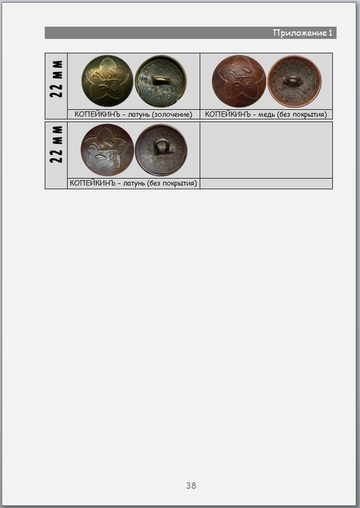The image size is (360, 508).
Task: Click the '22 мм' label of the first table
Action: coord(56,79)
